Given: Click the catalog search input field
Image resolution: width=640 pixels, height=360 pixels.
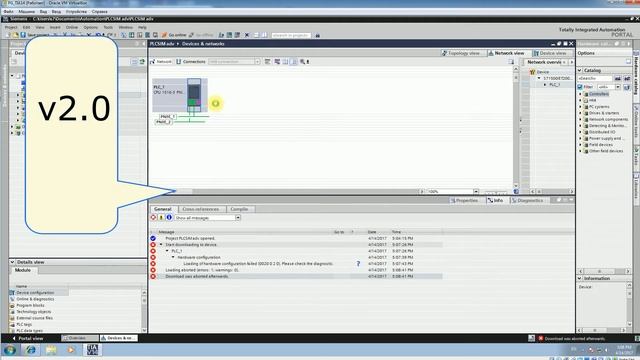Looking at the screenshot, I should coord(595,78).
